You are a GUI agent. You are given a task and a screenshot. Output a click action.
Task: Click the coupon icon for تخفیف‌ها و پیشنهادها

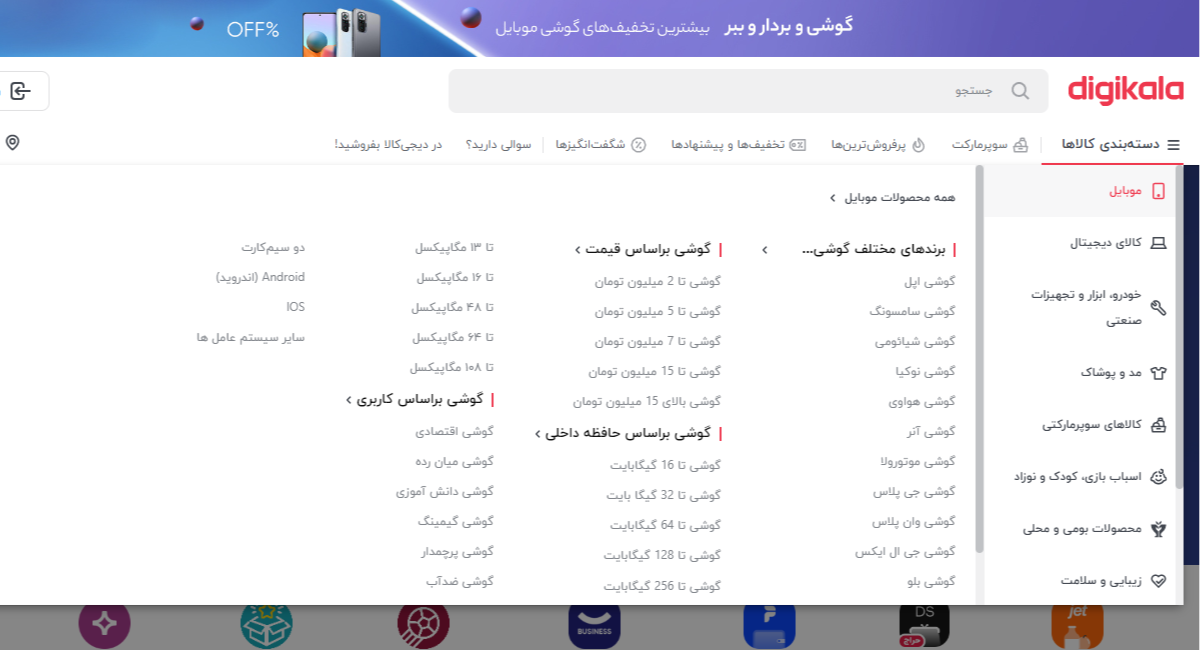click(x=797, y=145)
